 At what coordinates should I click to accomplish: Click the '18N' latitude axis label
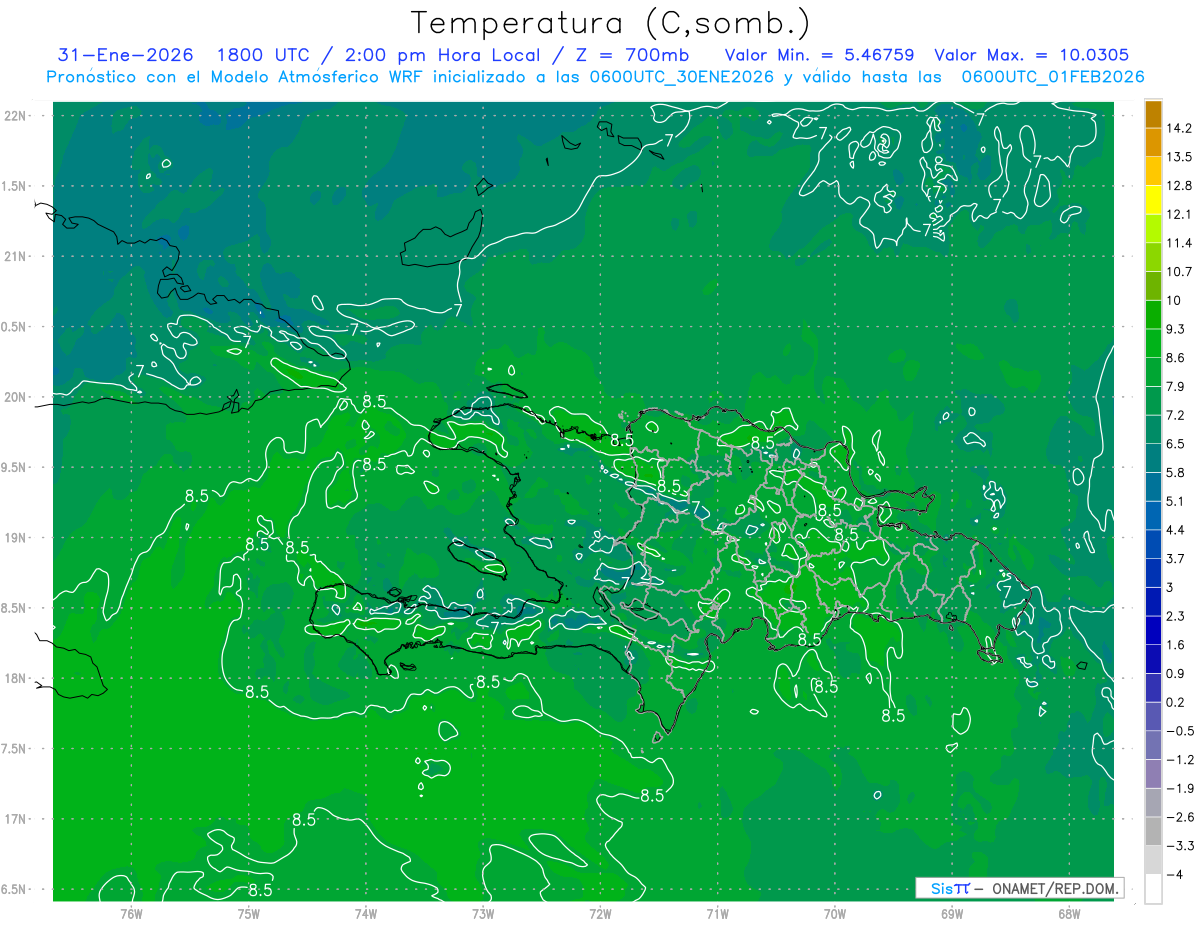point(16,678)
